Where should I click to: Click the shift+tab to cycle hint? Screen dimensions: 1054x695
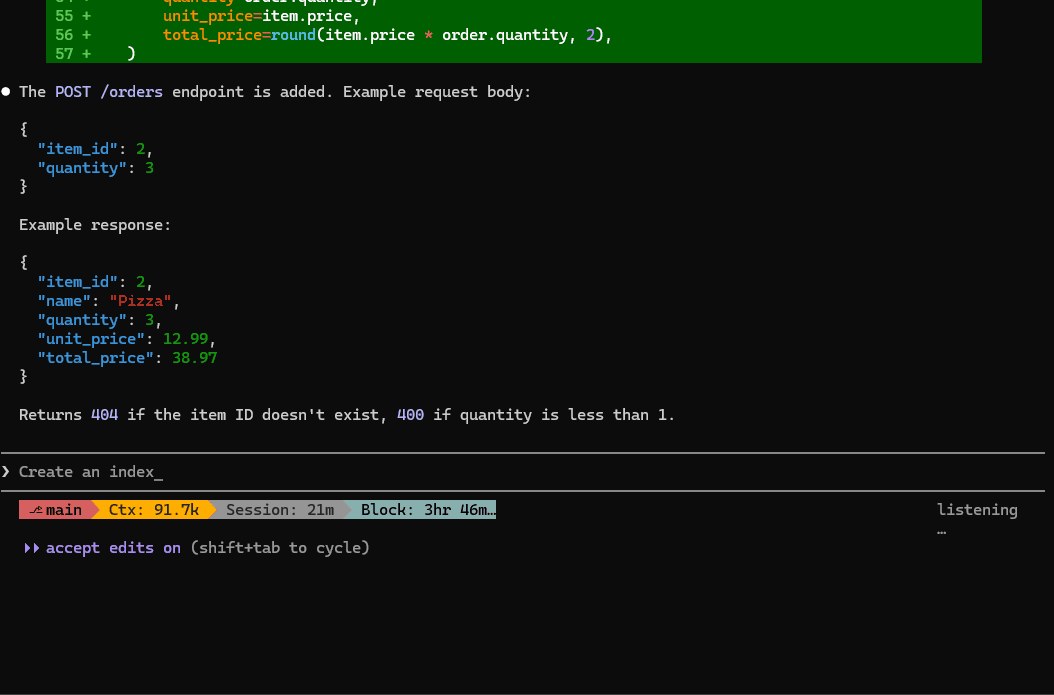280,548
